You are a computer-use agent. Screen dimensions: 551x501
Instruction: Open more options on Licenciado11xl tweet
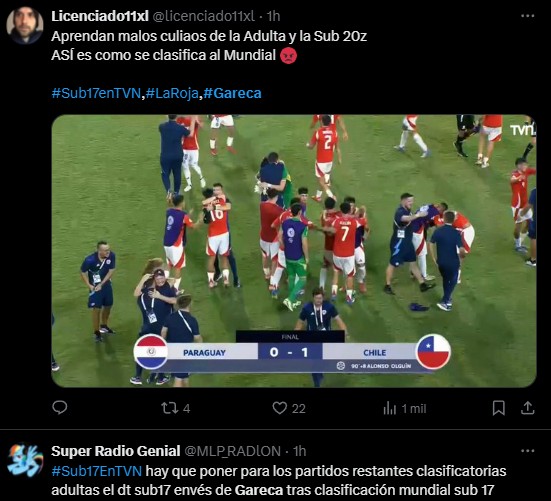tap(527, 16)
